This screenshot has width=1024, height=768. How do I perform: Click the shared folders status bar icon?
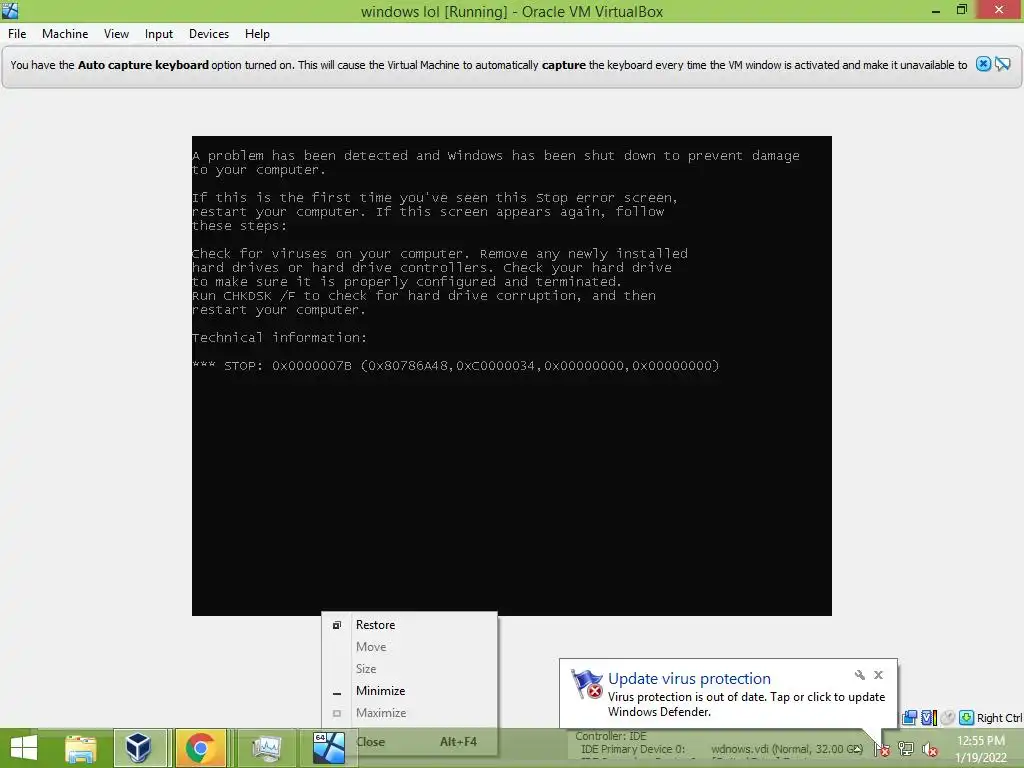pos(909,718)
